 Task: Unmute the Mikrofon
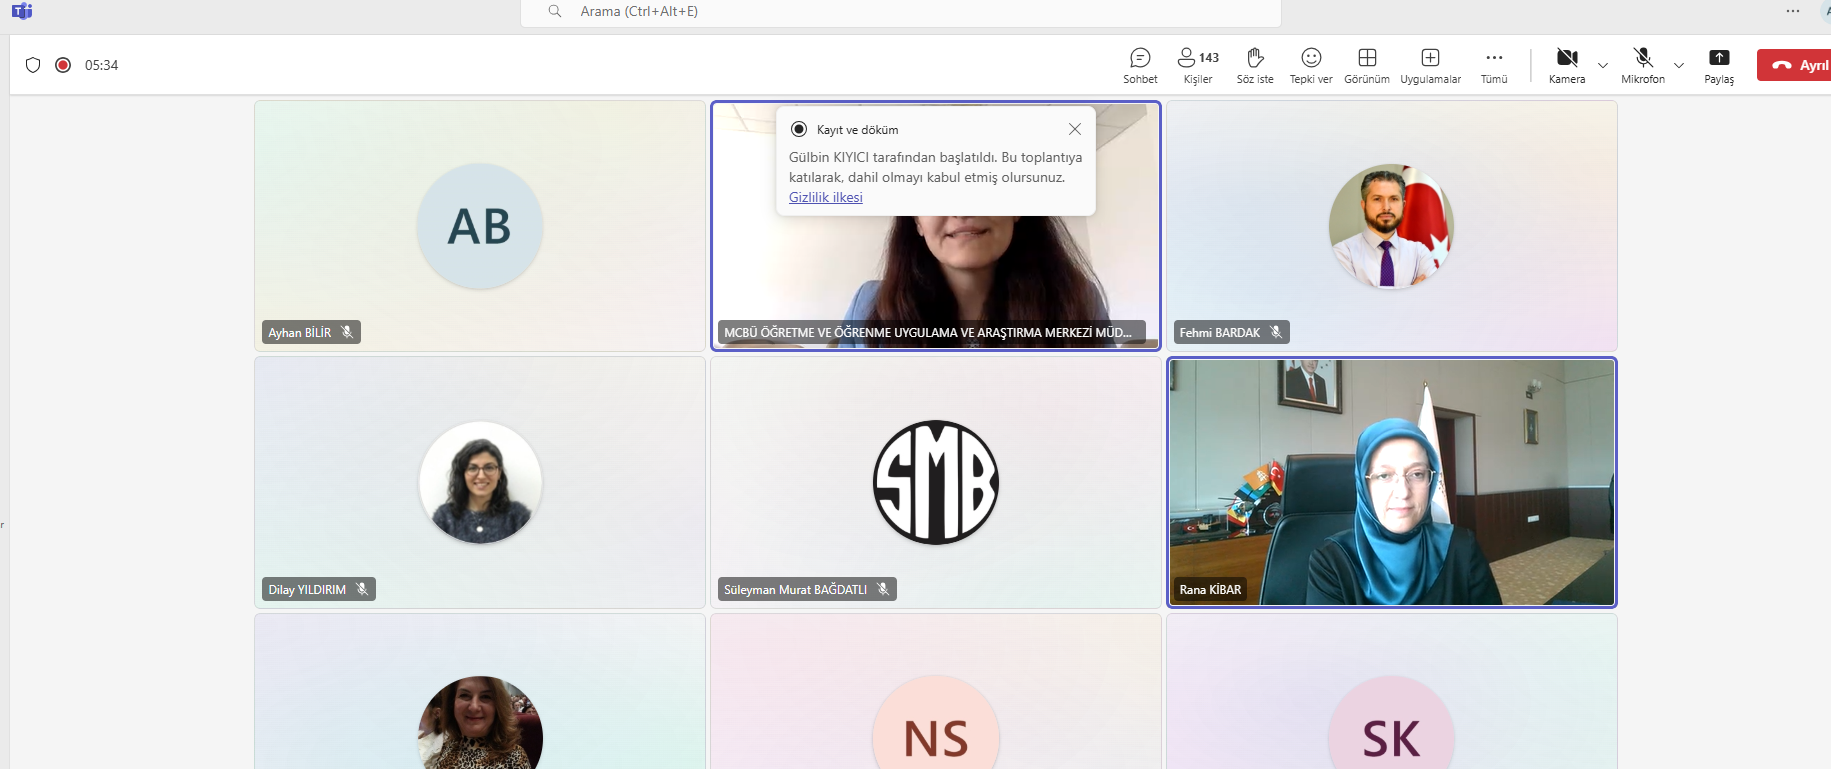pyautogui.click(x=1643, y=66)
